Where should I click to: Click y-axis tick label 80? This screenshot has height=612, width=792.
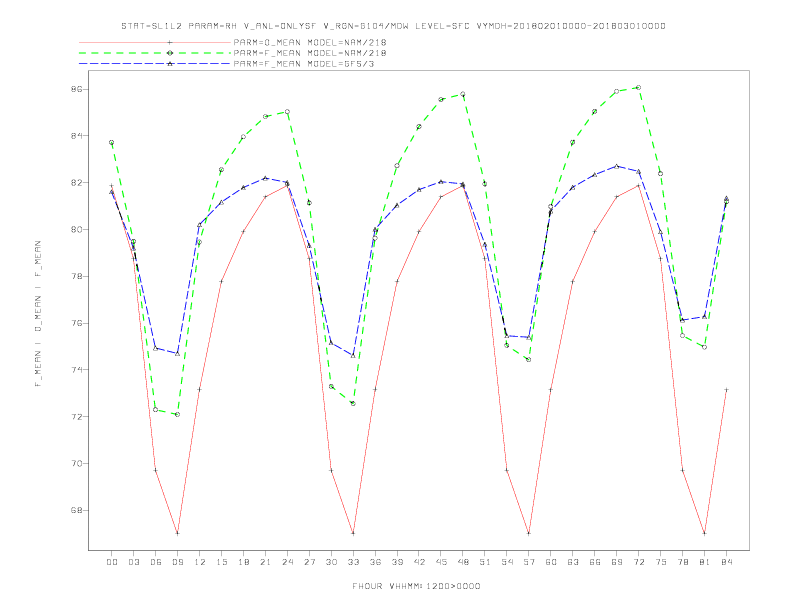click(x=77, y=229)
